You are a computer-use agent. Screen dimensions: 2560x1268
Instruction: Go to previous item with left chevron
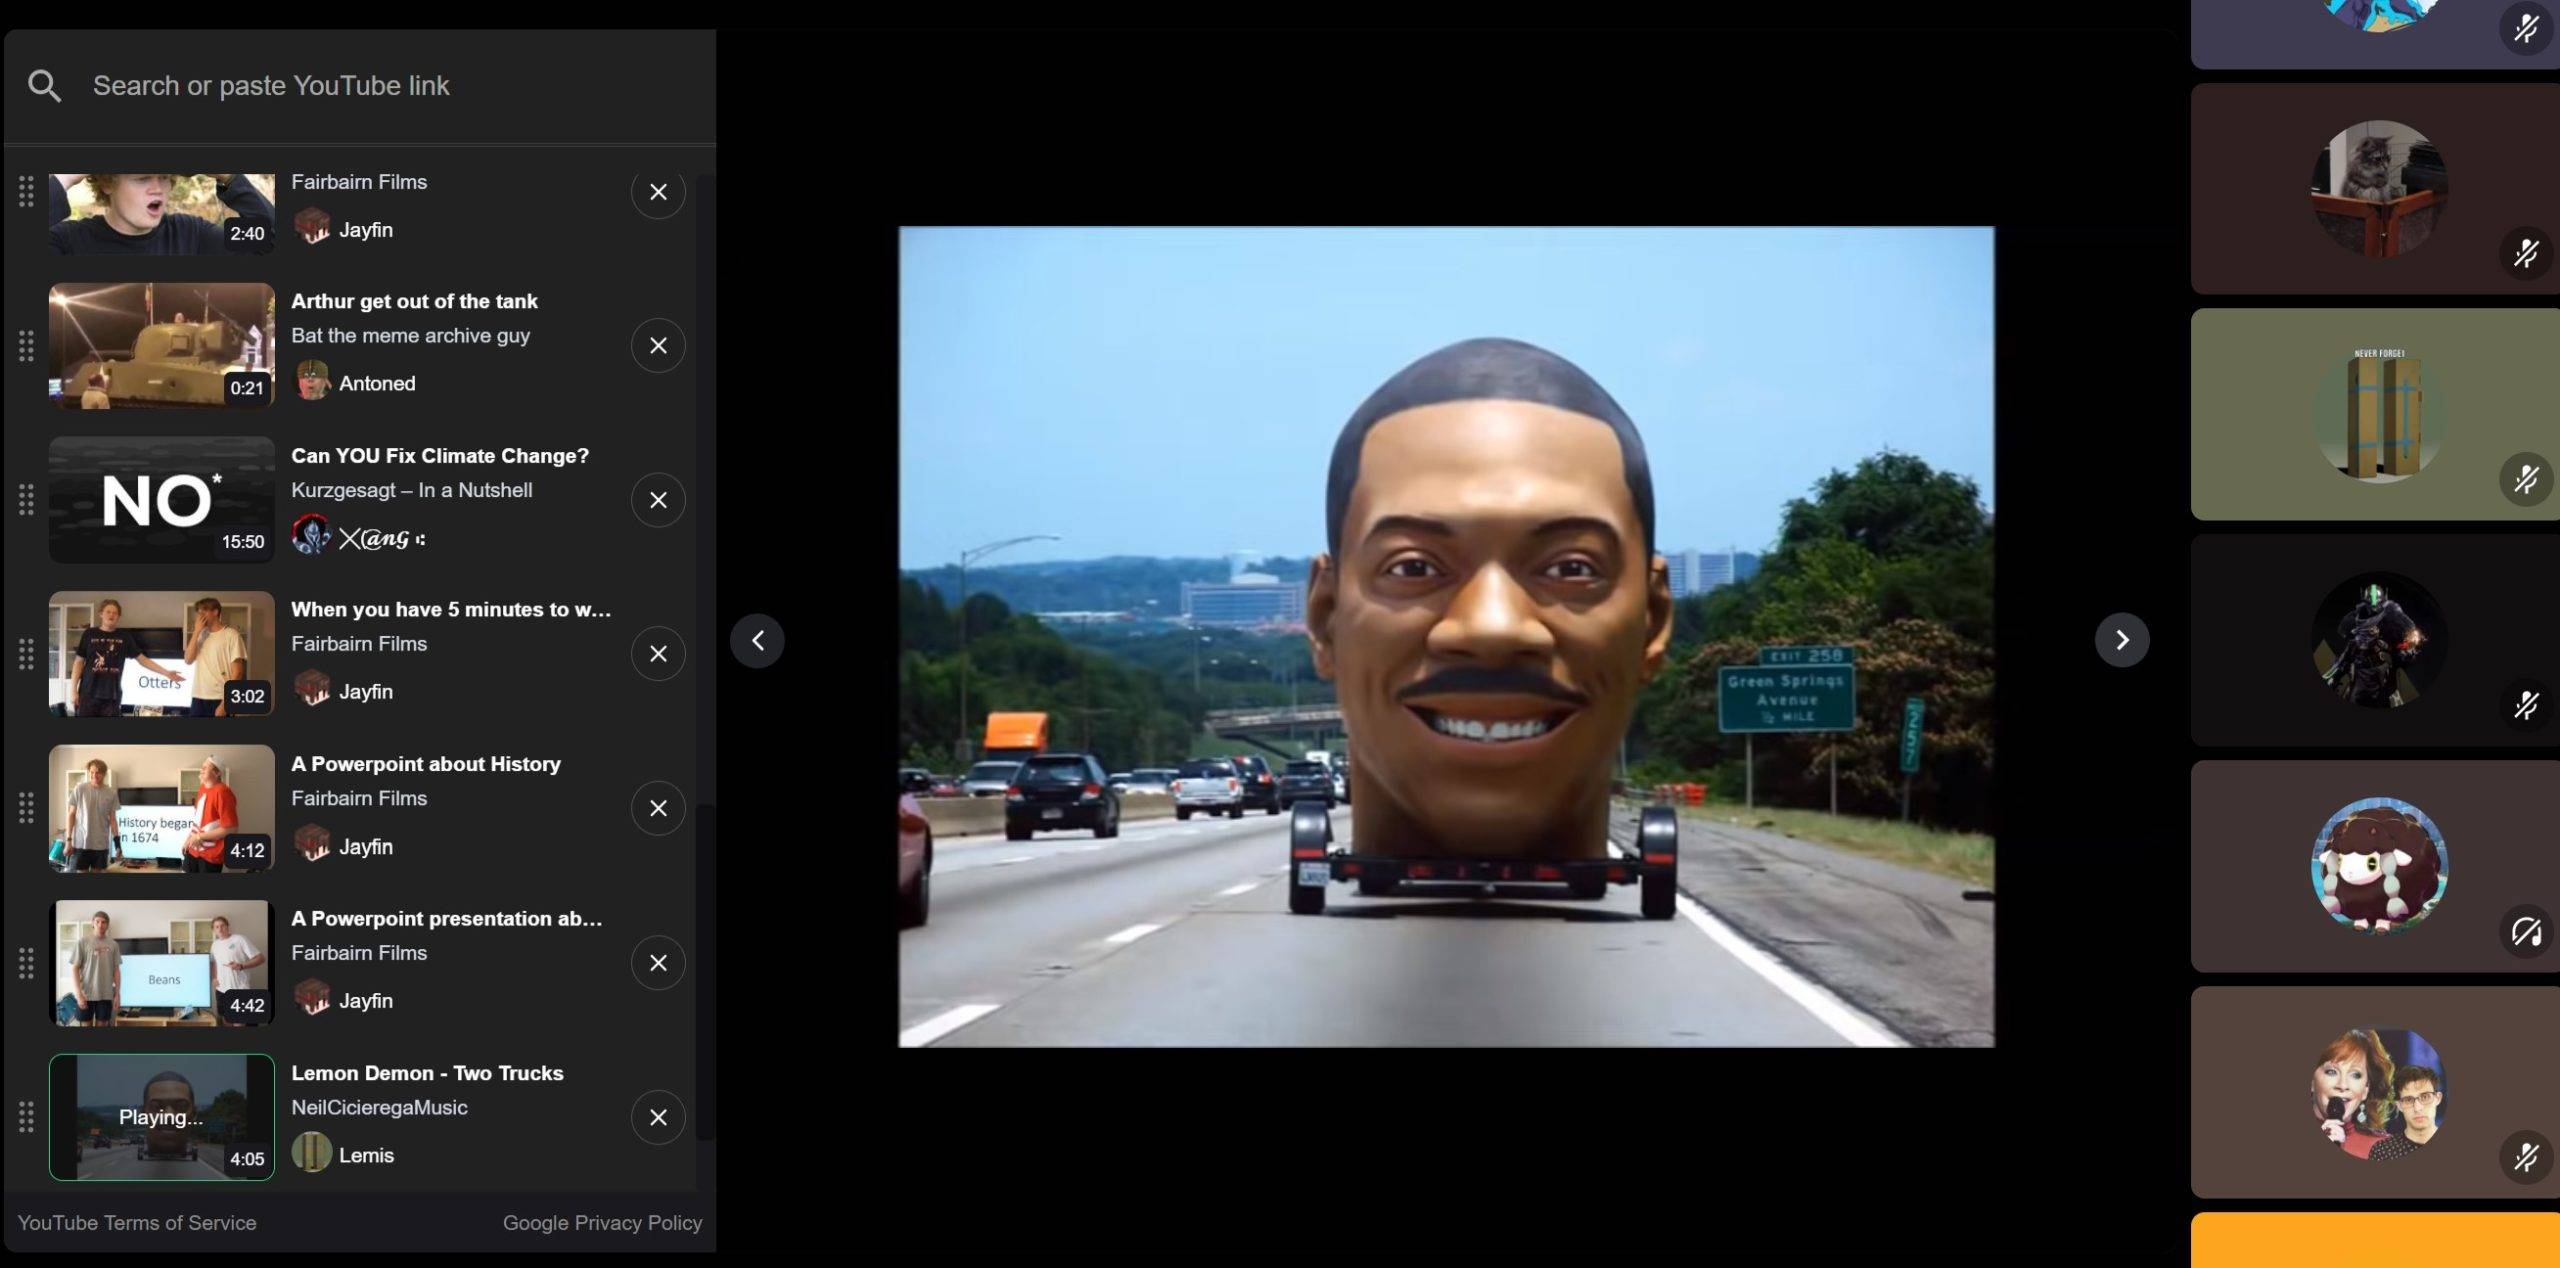tap(758, 640)
